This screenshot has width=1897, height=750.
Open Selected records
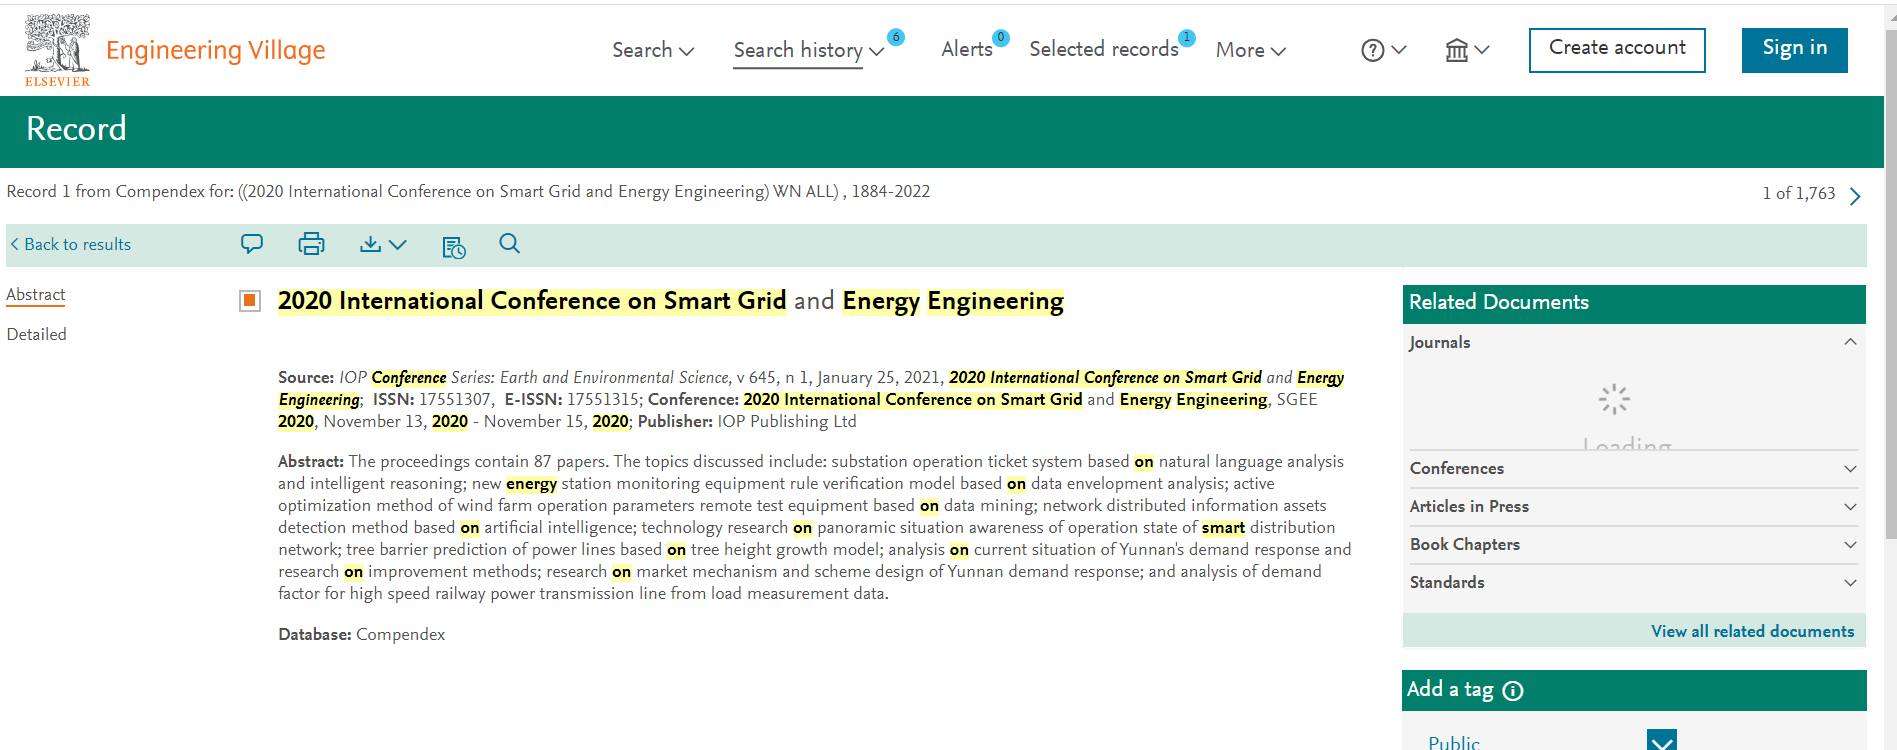tap(1104, 49)
